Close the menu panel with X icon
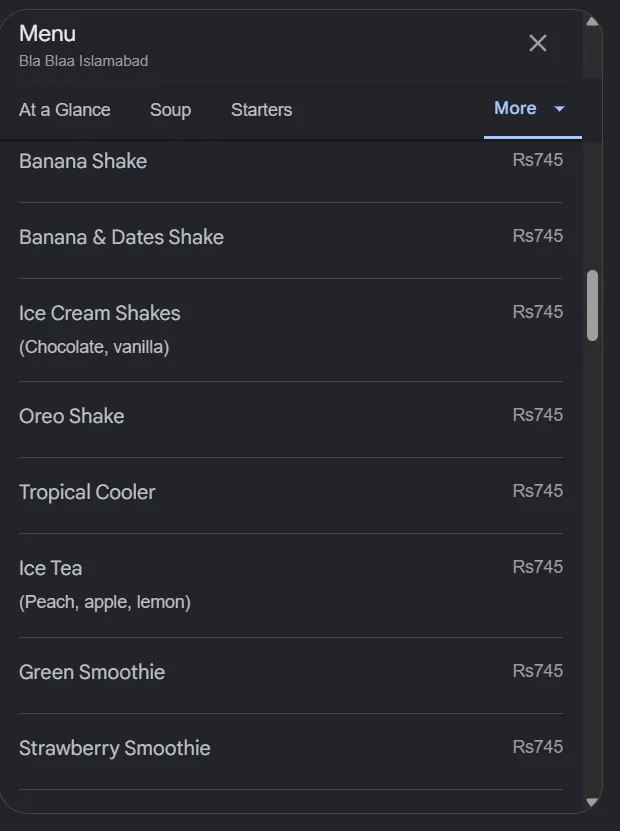Image resolution: width=620 pixels, height=831 pixels. (x=537, y=43)
